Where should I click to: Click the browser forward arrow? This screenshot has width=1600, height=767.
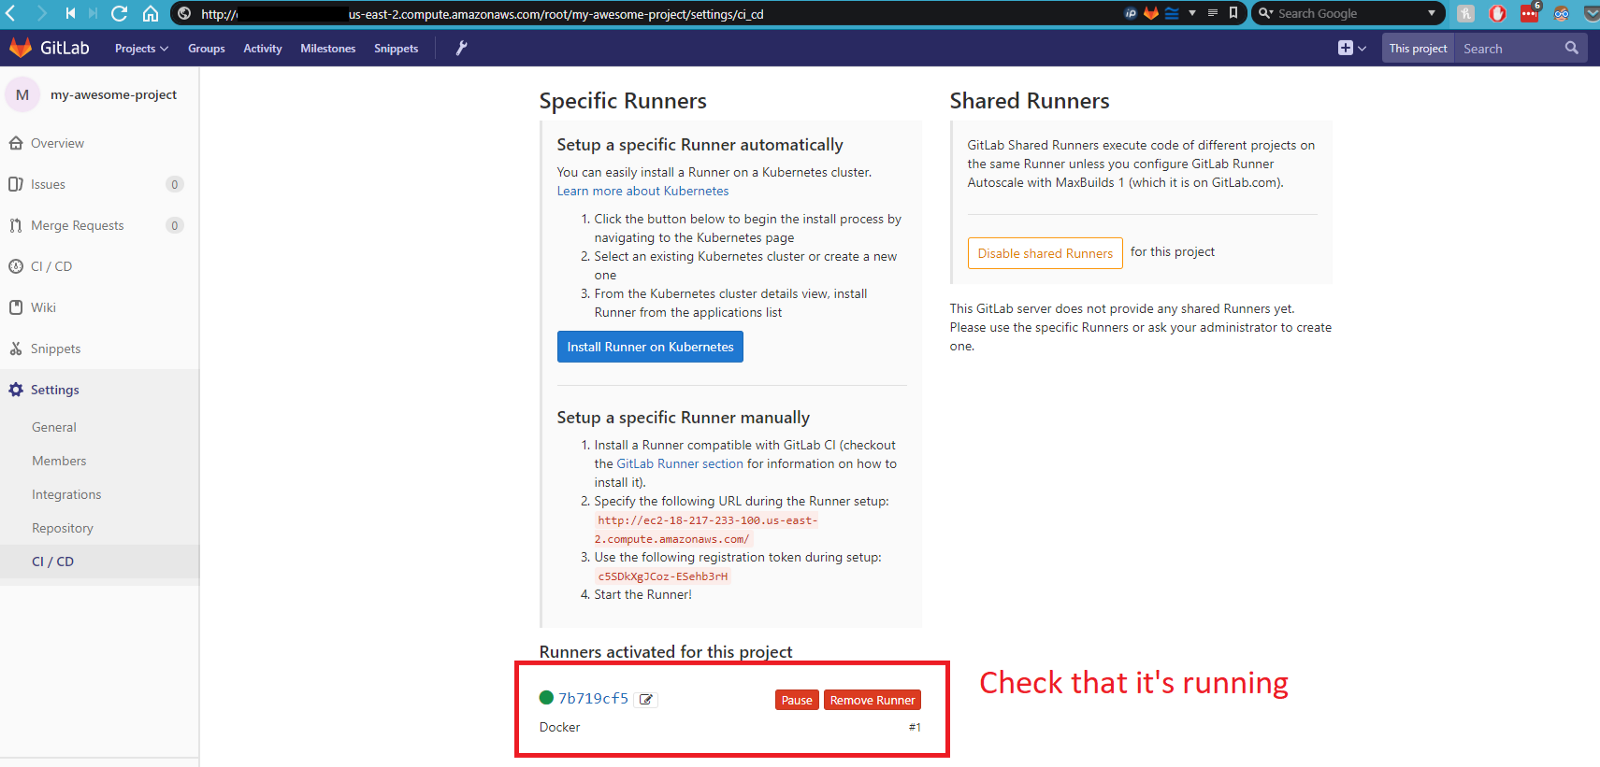(x=41, y=13)
